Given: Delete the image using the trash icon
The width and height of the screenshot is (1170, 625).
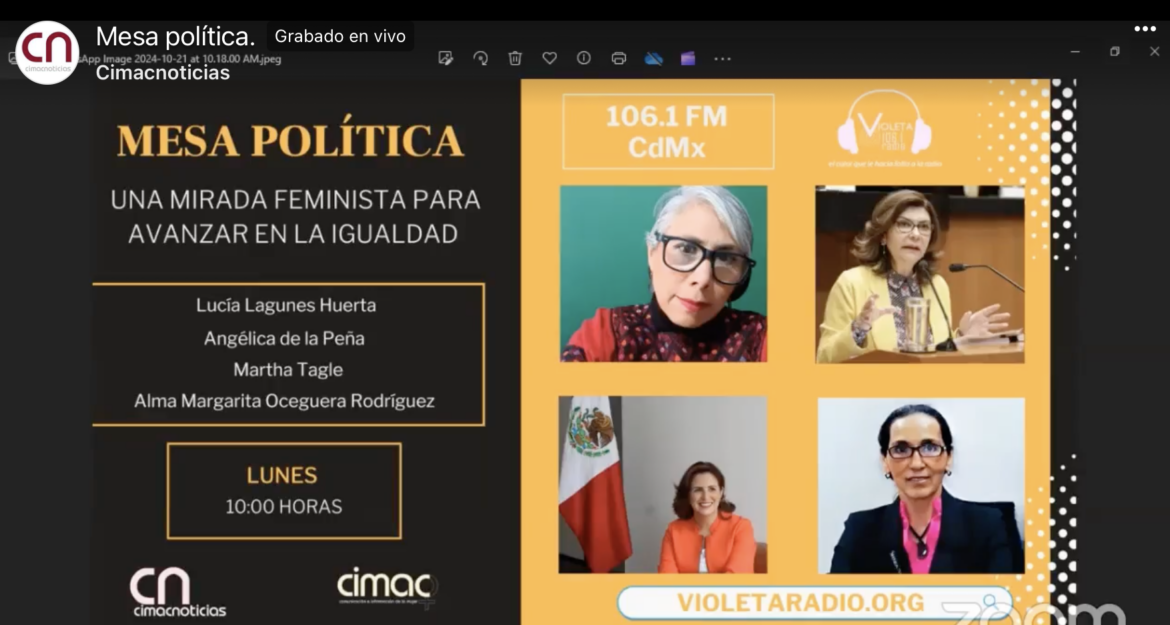Looking at the screenshot, I should pos(515,58).
